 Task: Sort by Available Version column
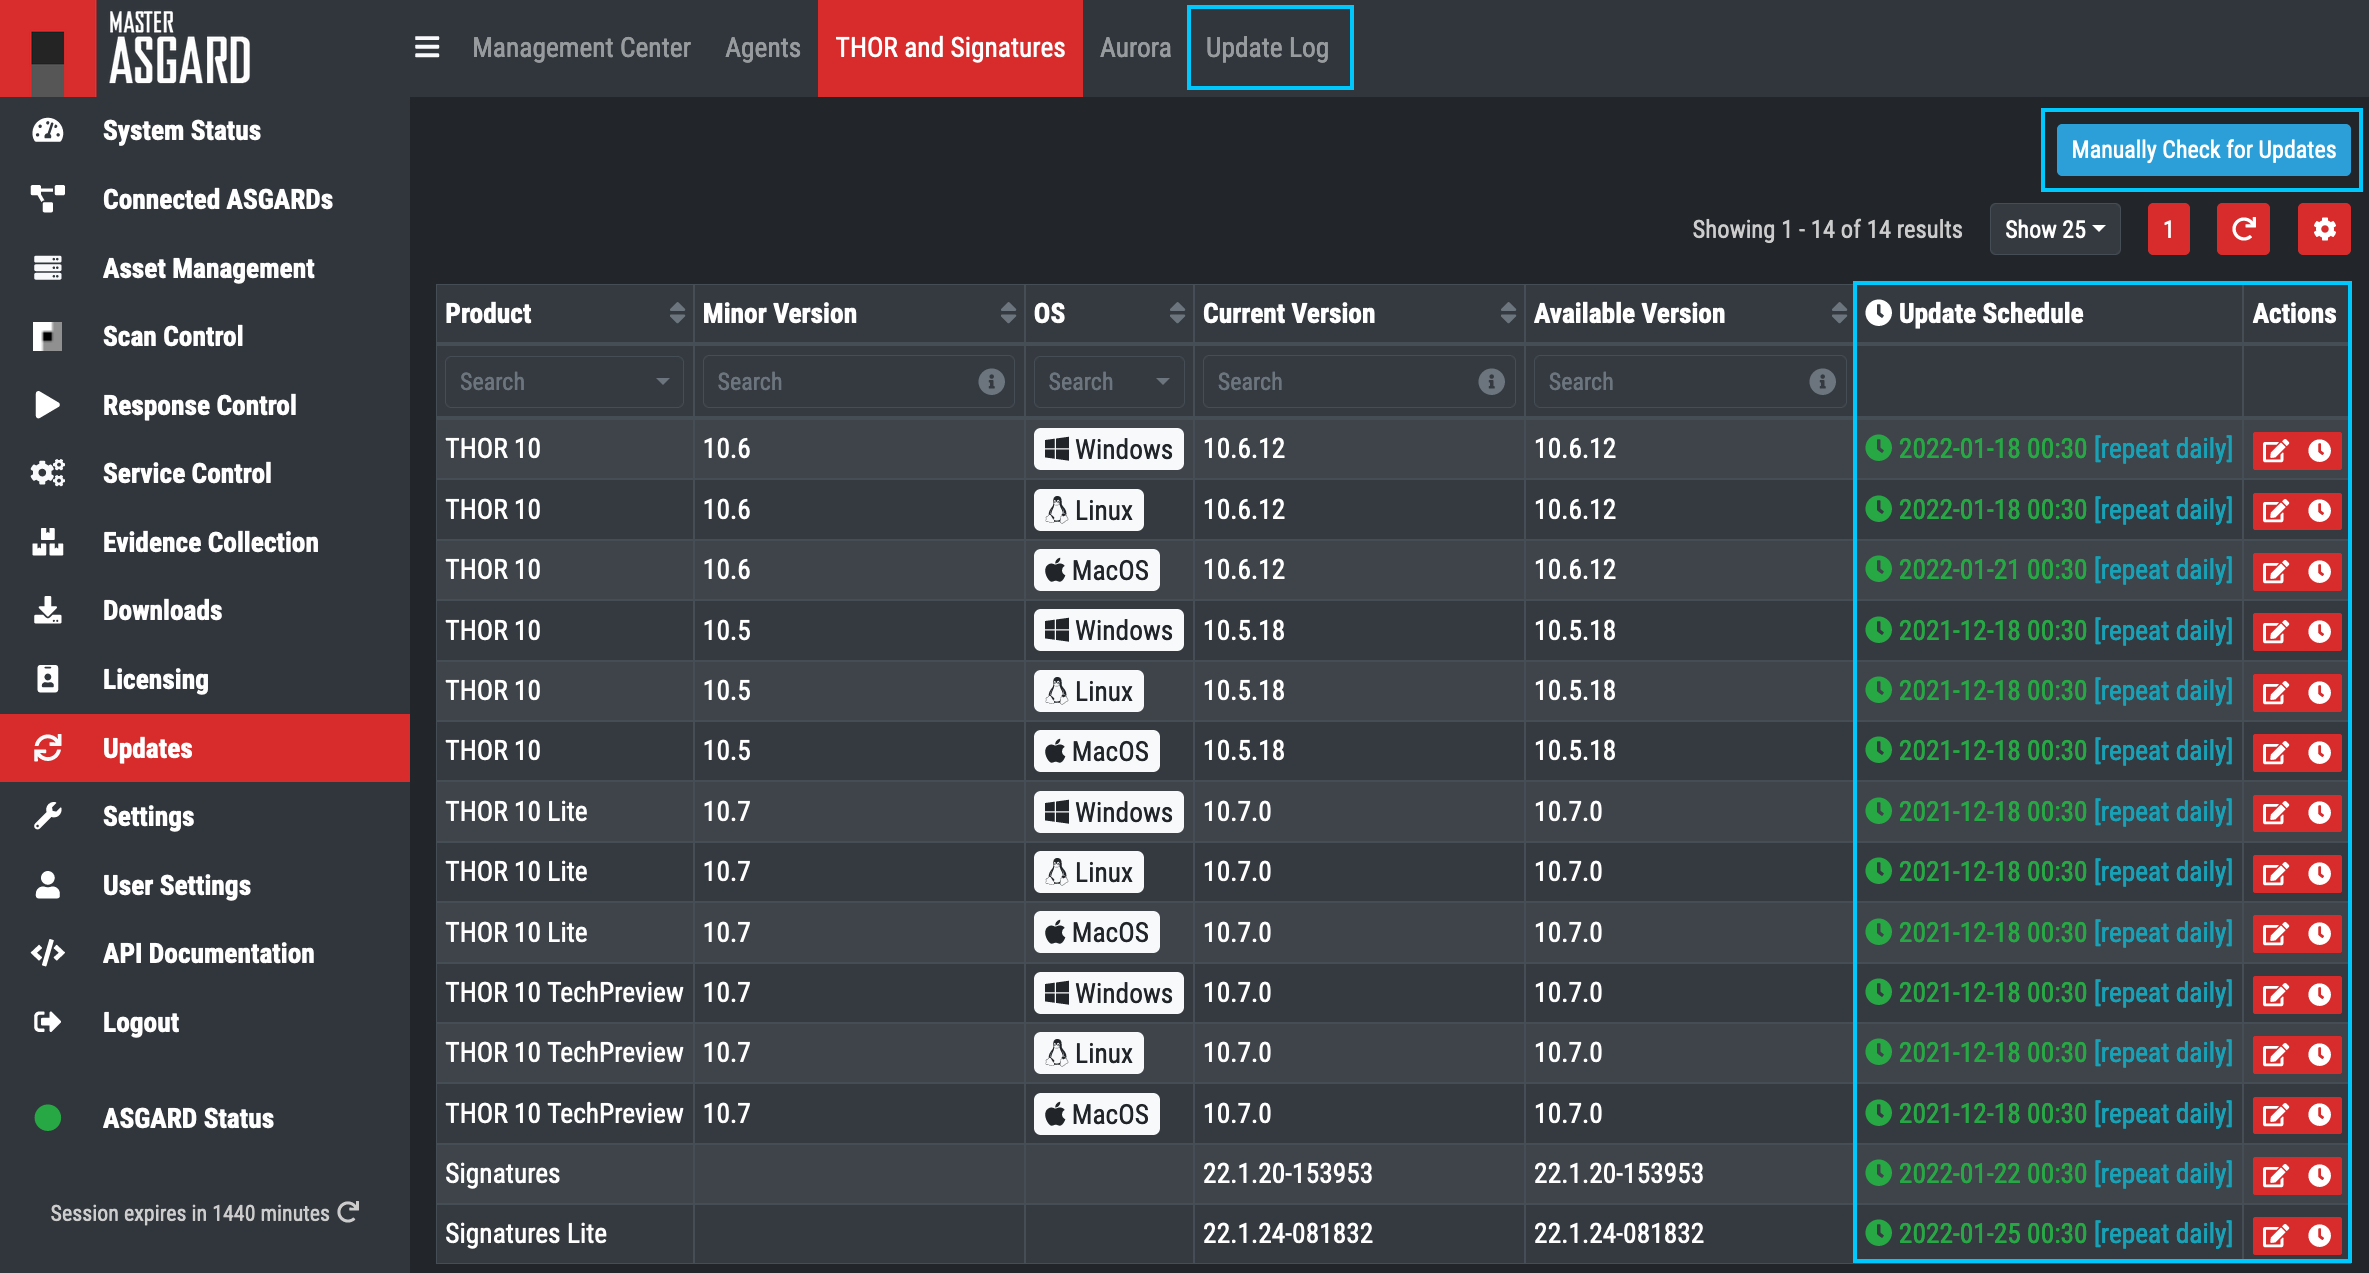1838,313
